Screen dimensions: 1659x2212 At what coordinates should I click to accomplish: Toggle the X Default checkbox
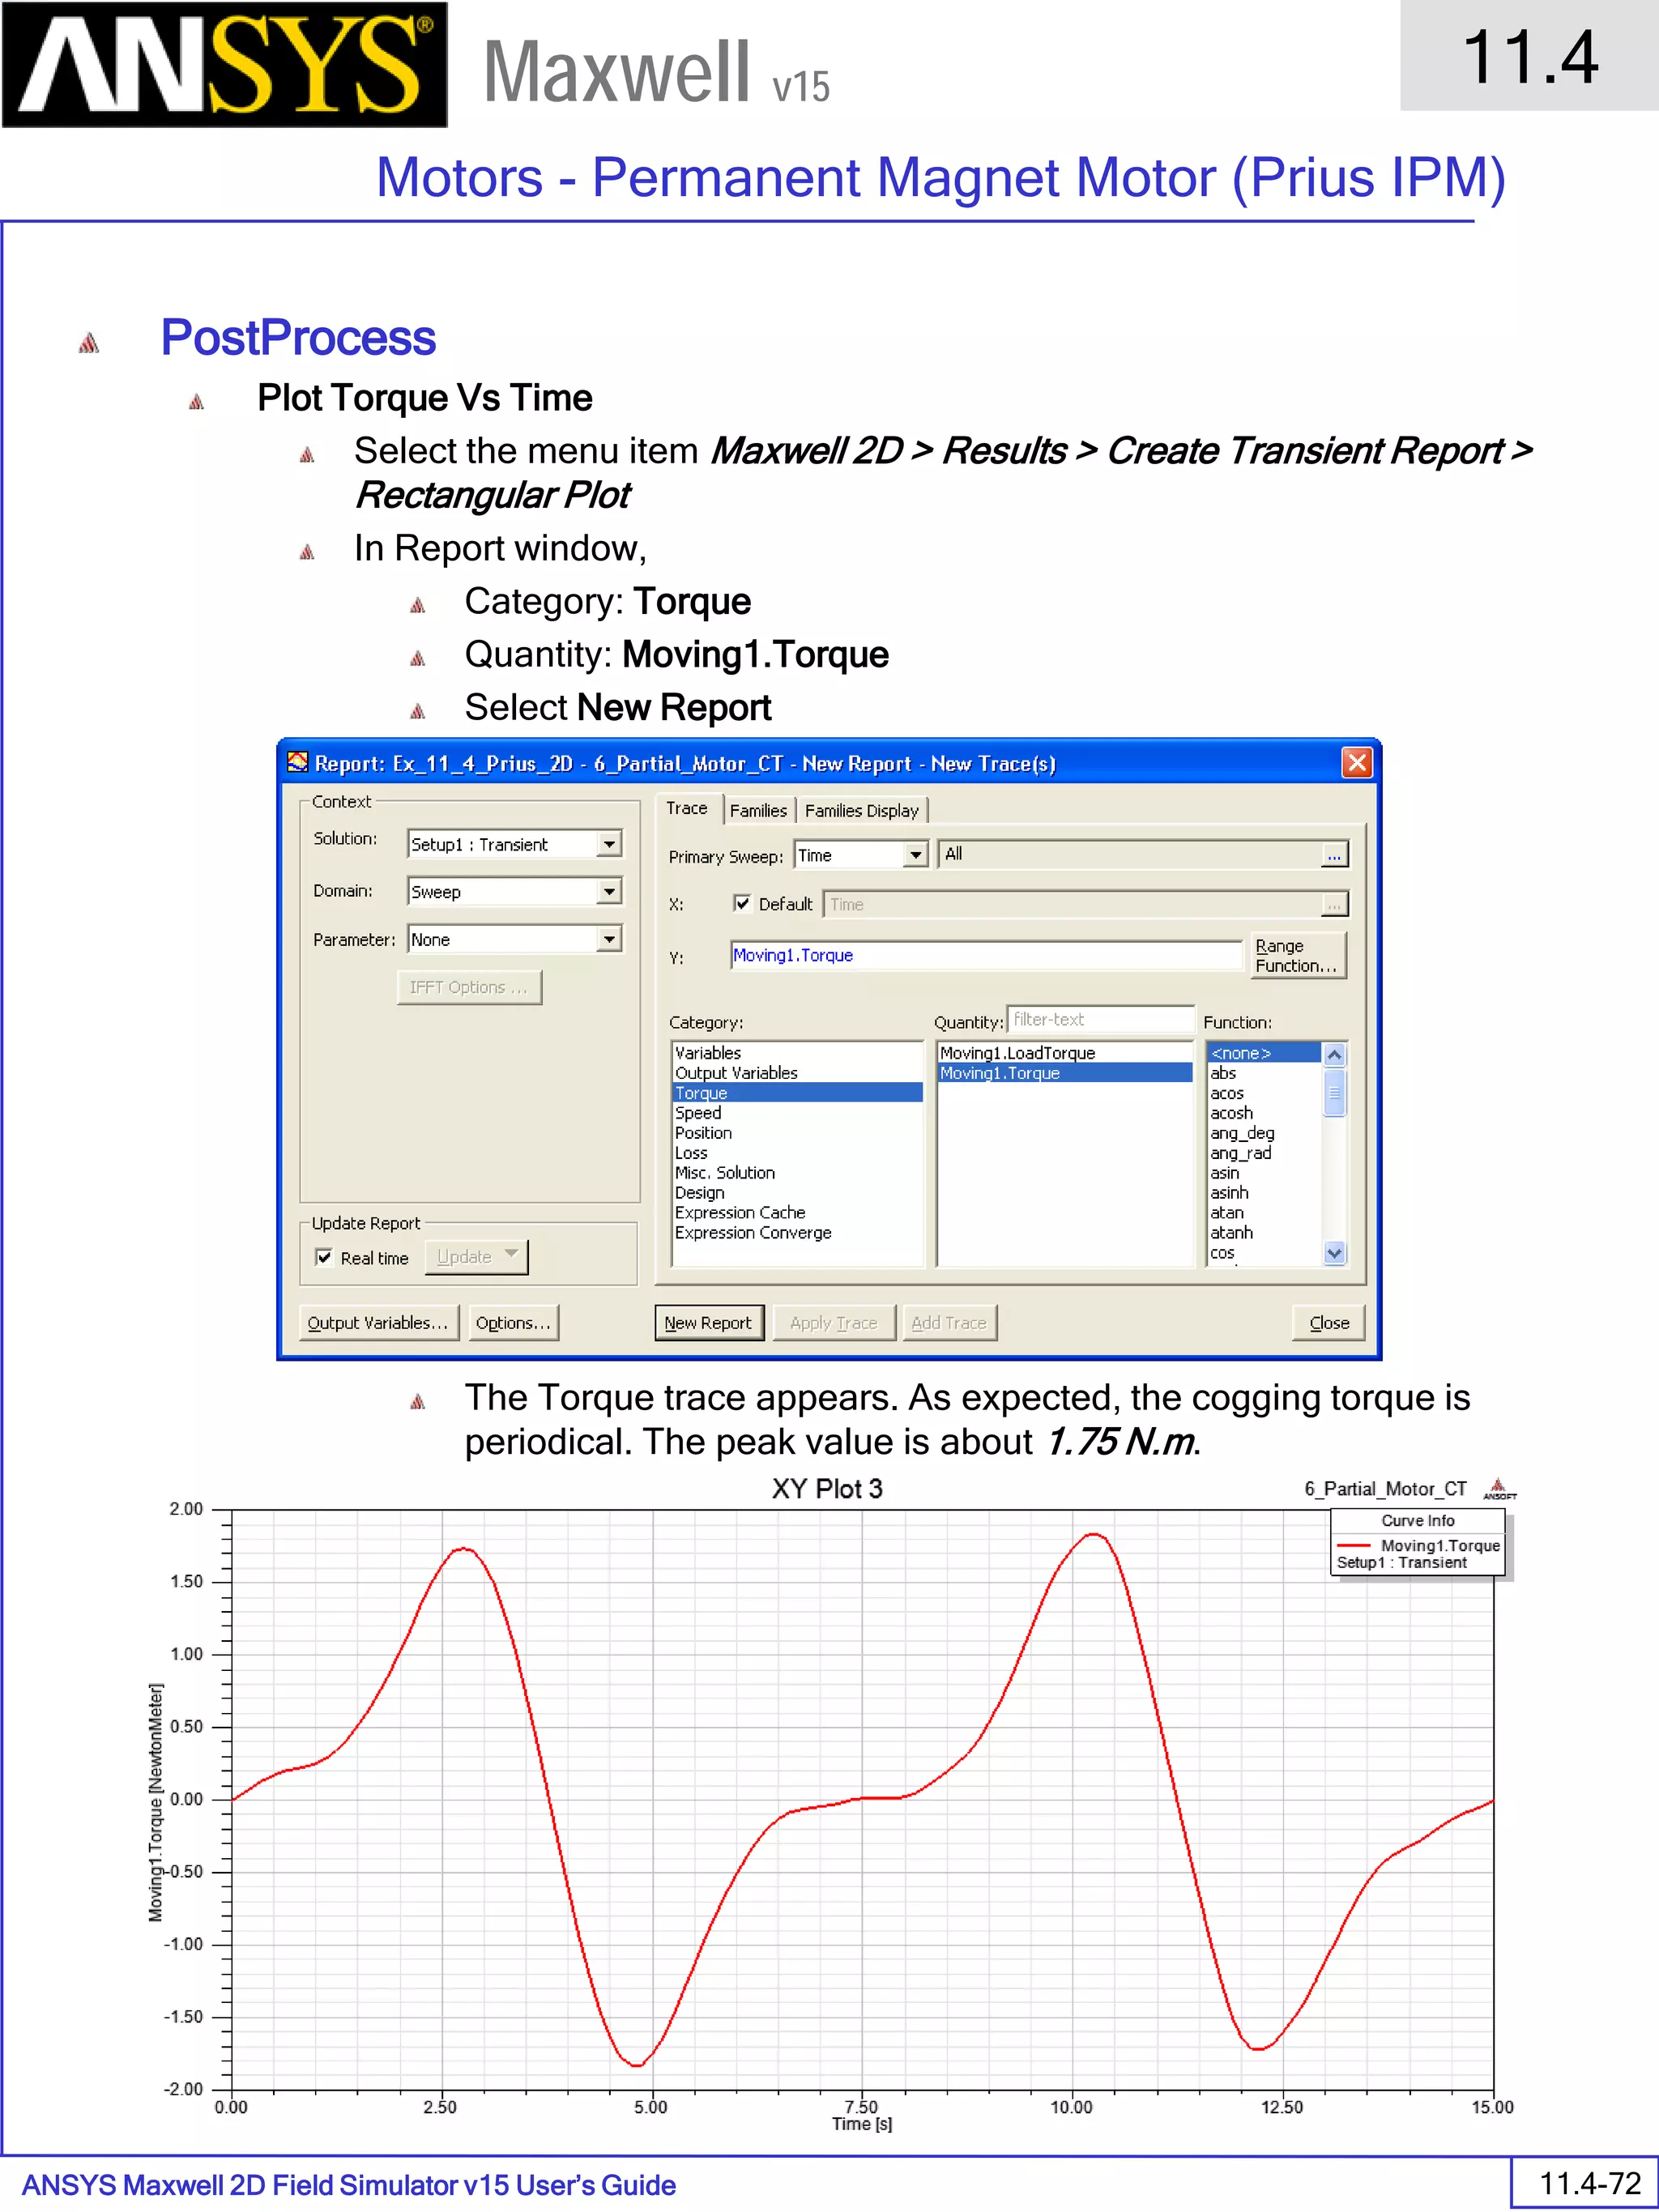(742, 904)
